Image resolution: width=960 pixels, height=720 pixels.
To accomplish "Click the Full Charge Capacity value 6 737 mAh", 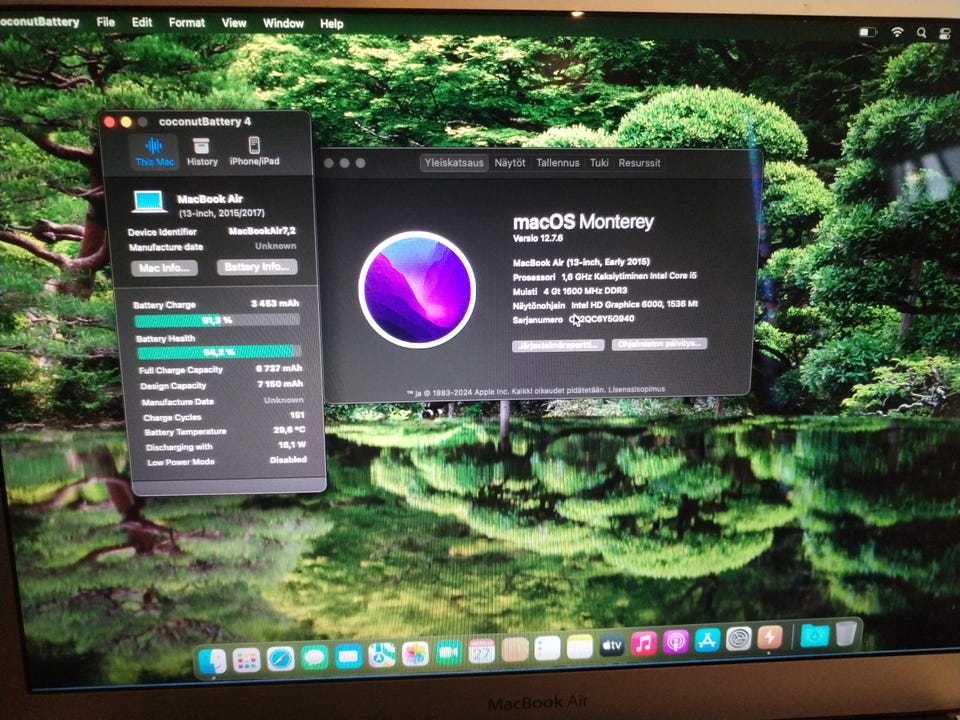I will coord(279,368).
